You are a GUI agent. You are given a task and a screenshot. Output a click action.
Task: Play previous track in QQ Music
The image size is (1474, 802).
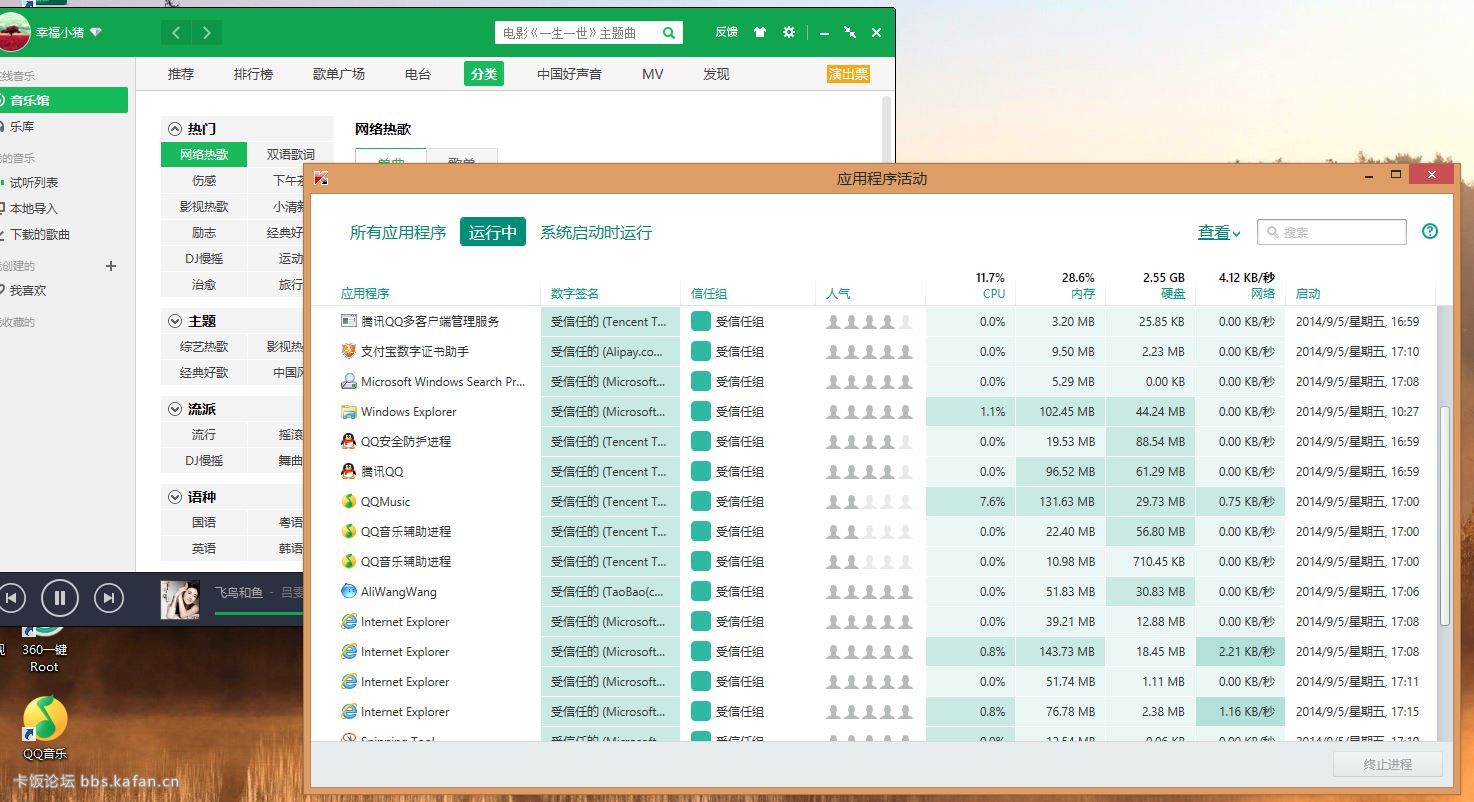12,598
